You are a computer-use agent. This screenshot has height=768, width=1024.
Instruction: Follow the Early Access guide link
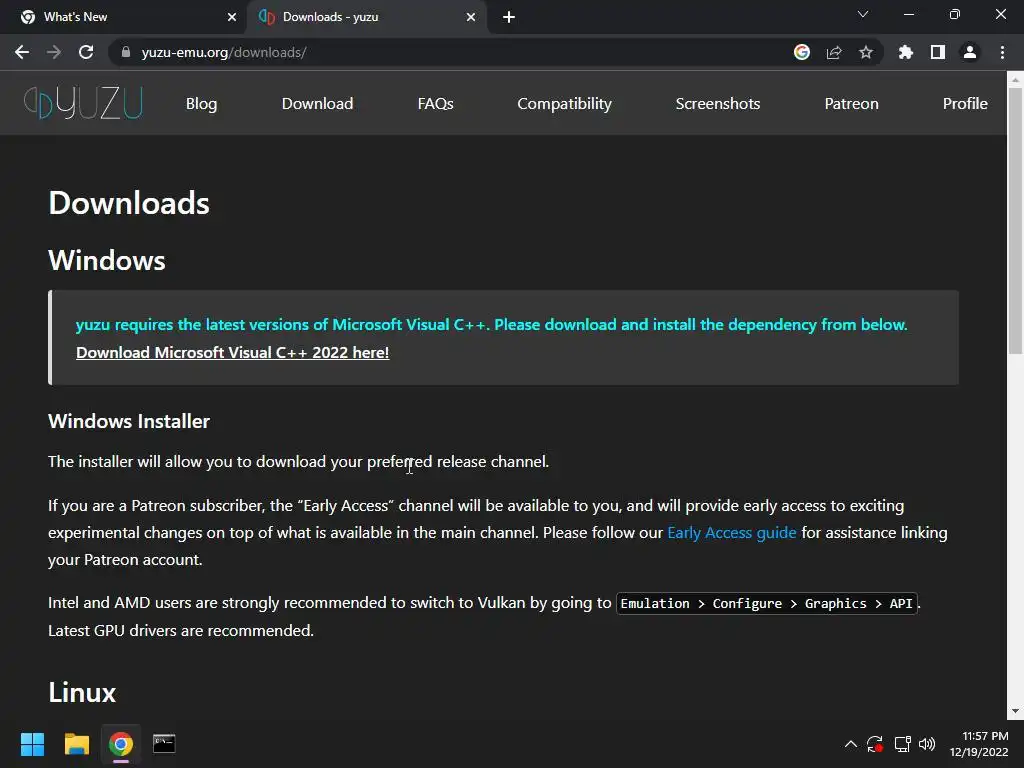point(731,533)
